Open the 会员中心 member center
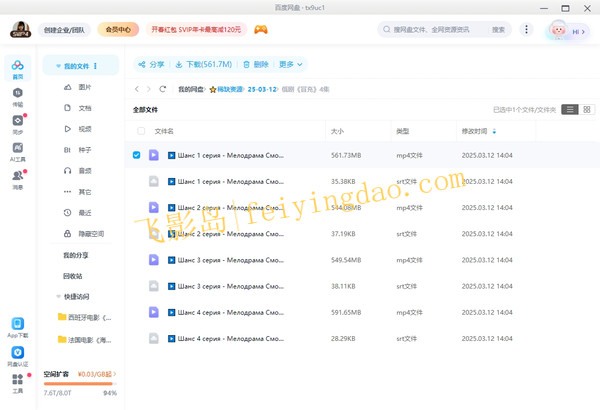This screenshot has width=600, height=410. tap(118, 29)
